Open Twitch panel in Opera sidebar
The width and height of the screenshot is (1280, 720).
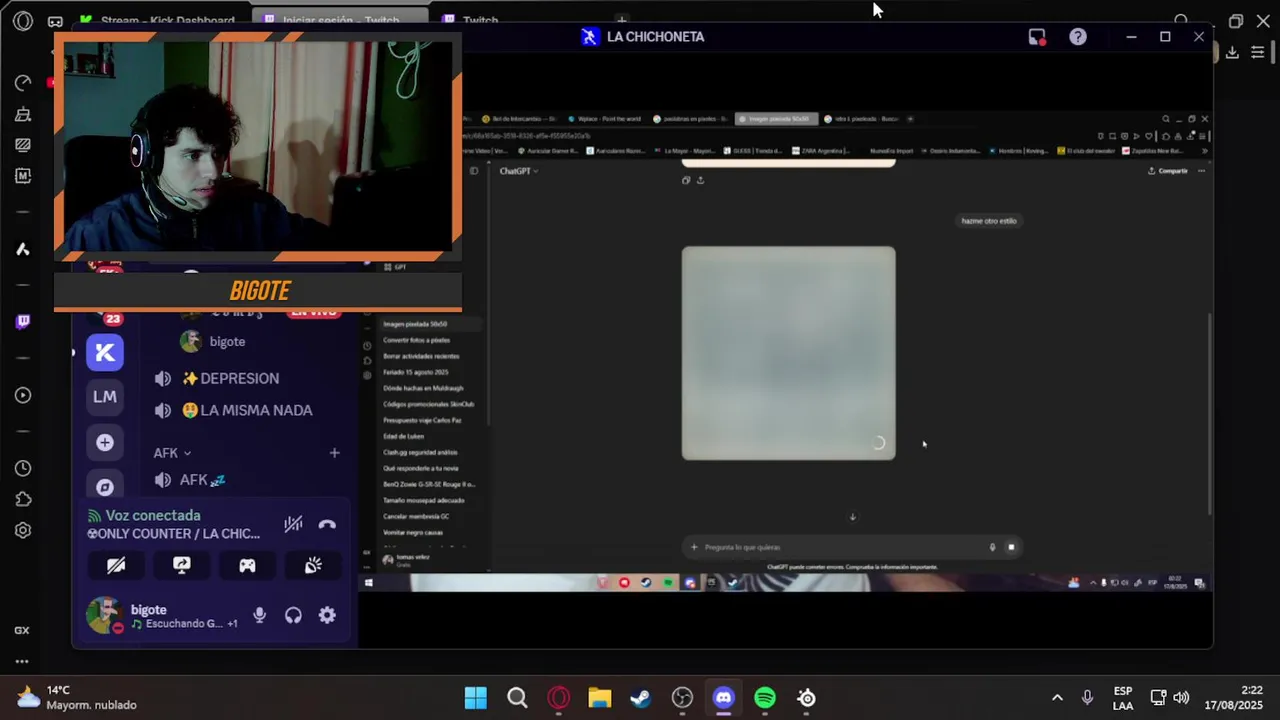click(23, 321)
